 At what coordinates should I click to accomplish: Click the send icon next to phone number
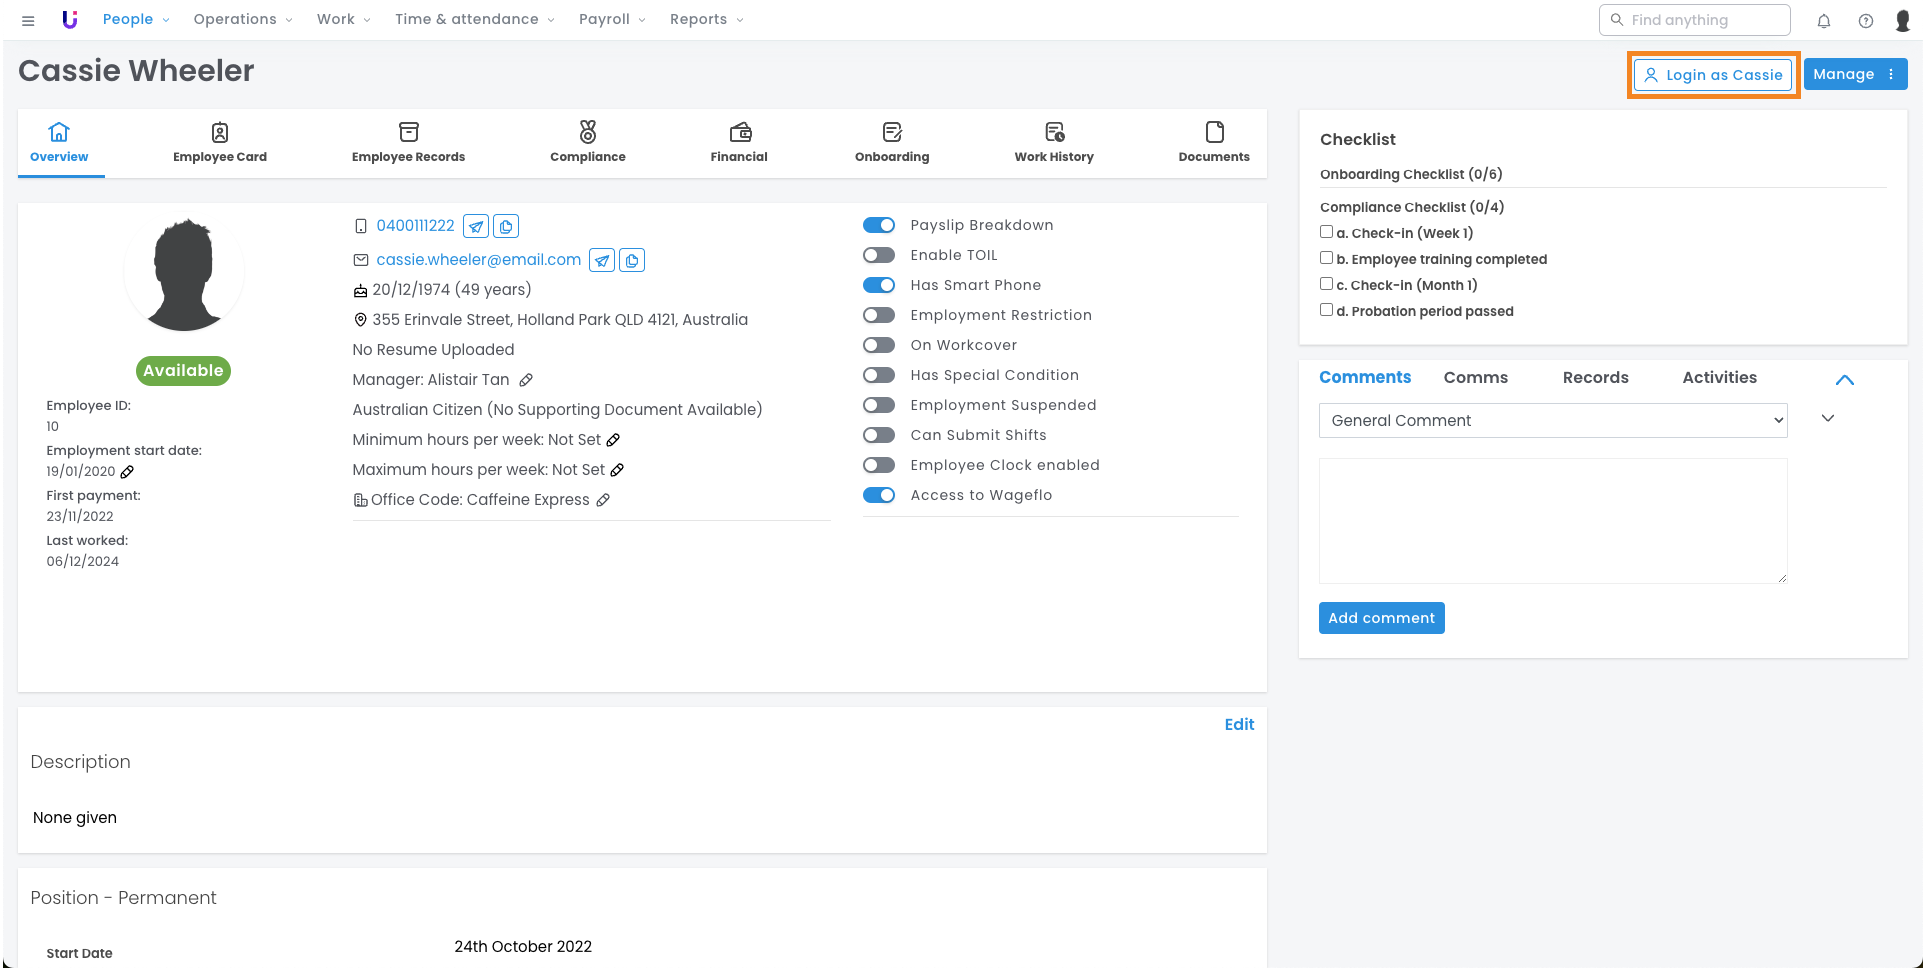coord(477,227)
